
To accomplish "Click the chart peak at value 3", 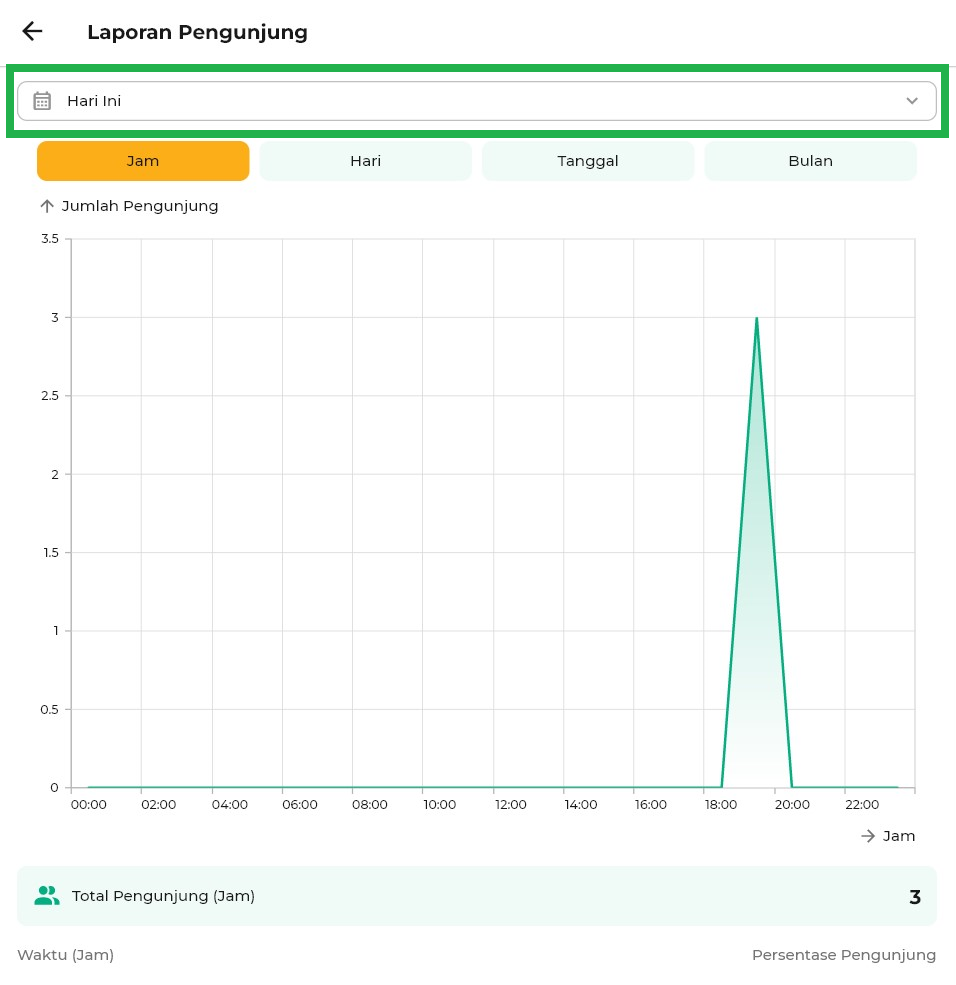I will click(x=756, y=318).
